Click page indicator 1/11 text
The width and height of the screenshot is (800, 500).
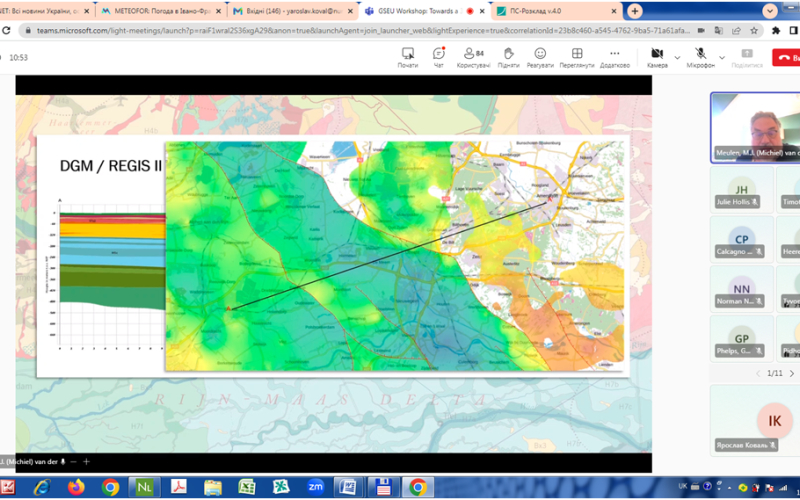775,373
